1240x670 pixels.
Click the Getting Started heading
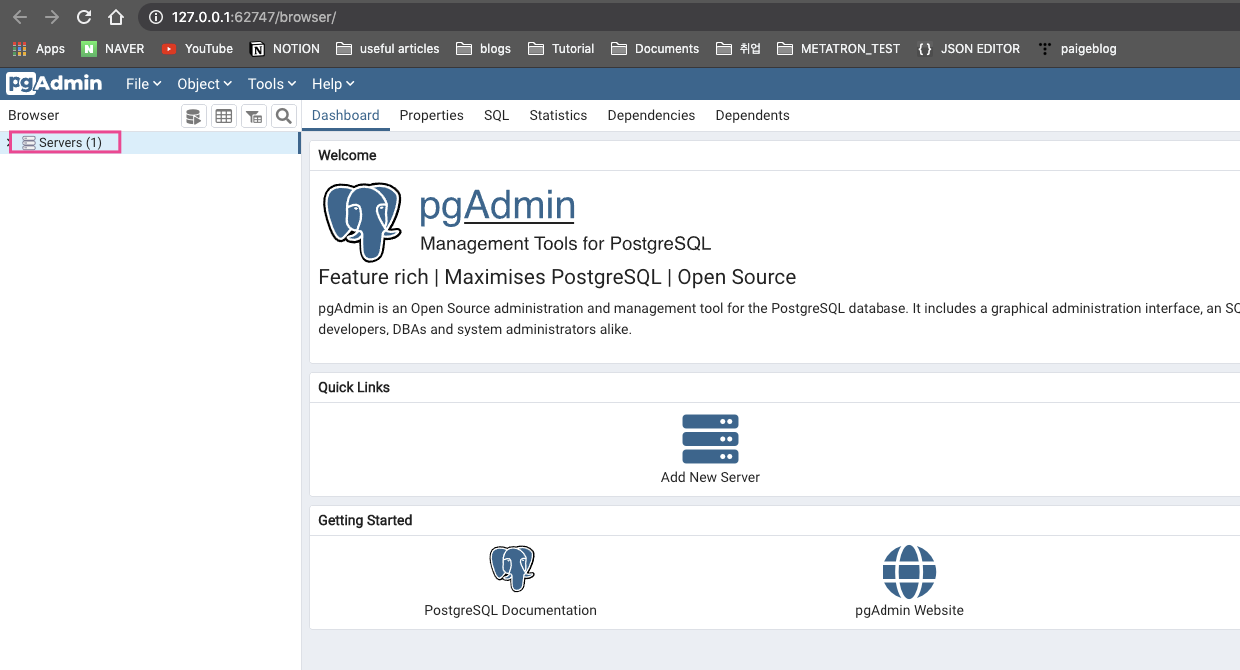365,520
